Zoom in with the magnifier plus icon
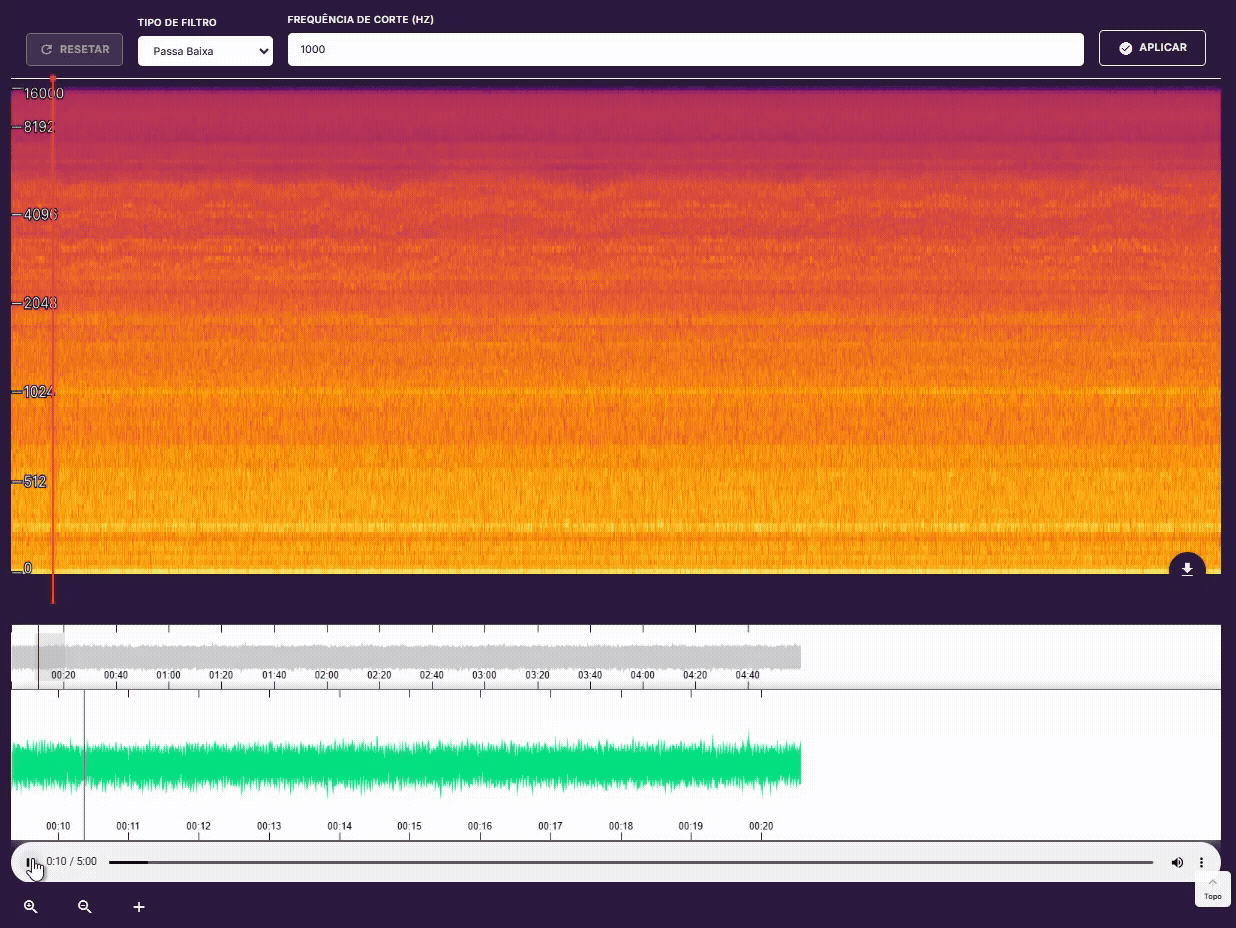Screen dimensions: 1236x928 click(x=31, y=907)
